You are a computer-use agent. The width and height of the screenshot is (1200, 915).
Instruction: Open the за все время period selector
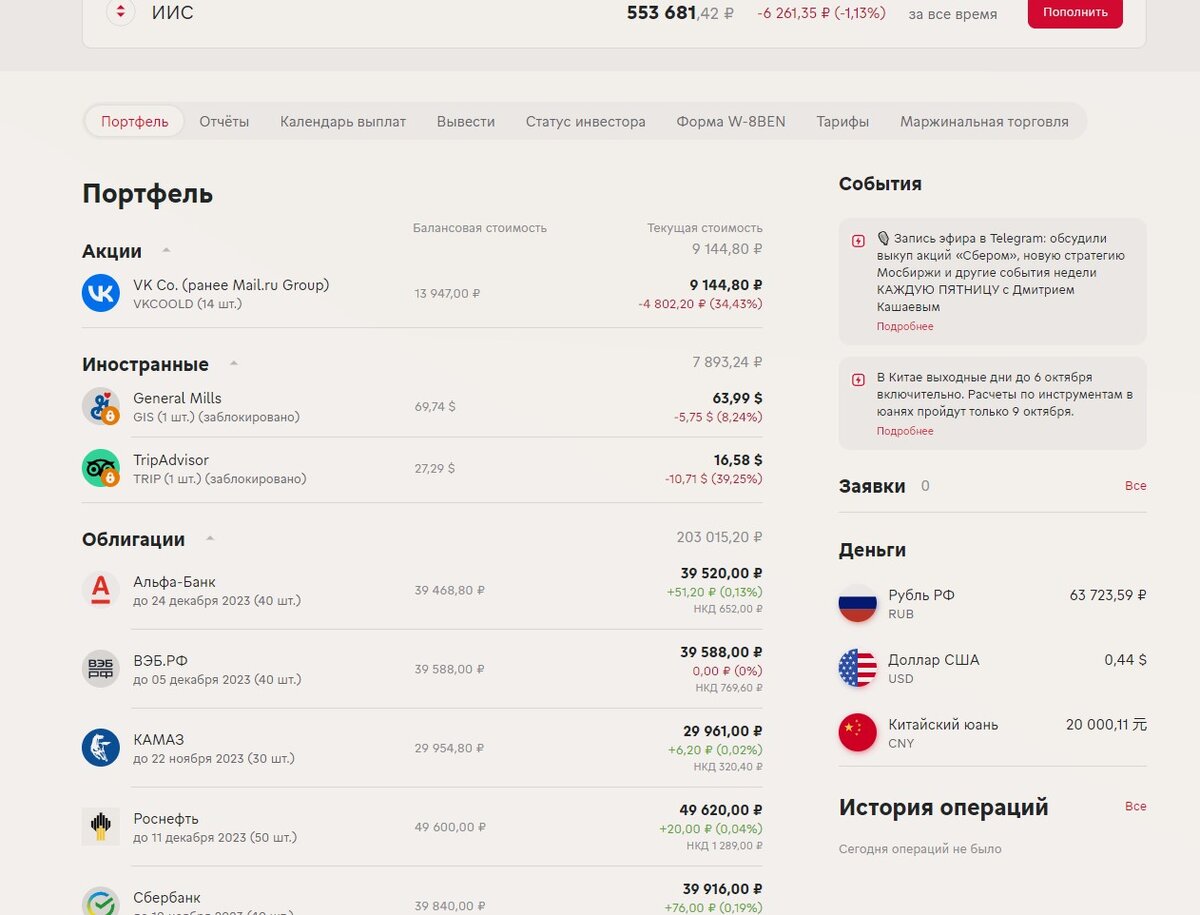pos(953,14)
